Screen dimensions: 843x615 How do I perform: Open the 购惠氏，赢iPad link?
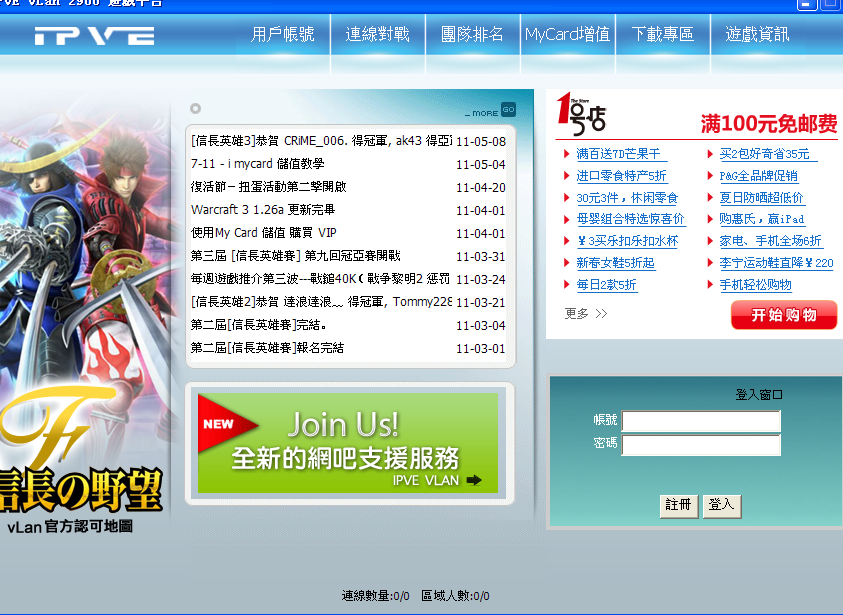click(x=762, y=219)
